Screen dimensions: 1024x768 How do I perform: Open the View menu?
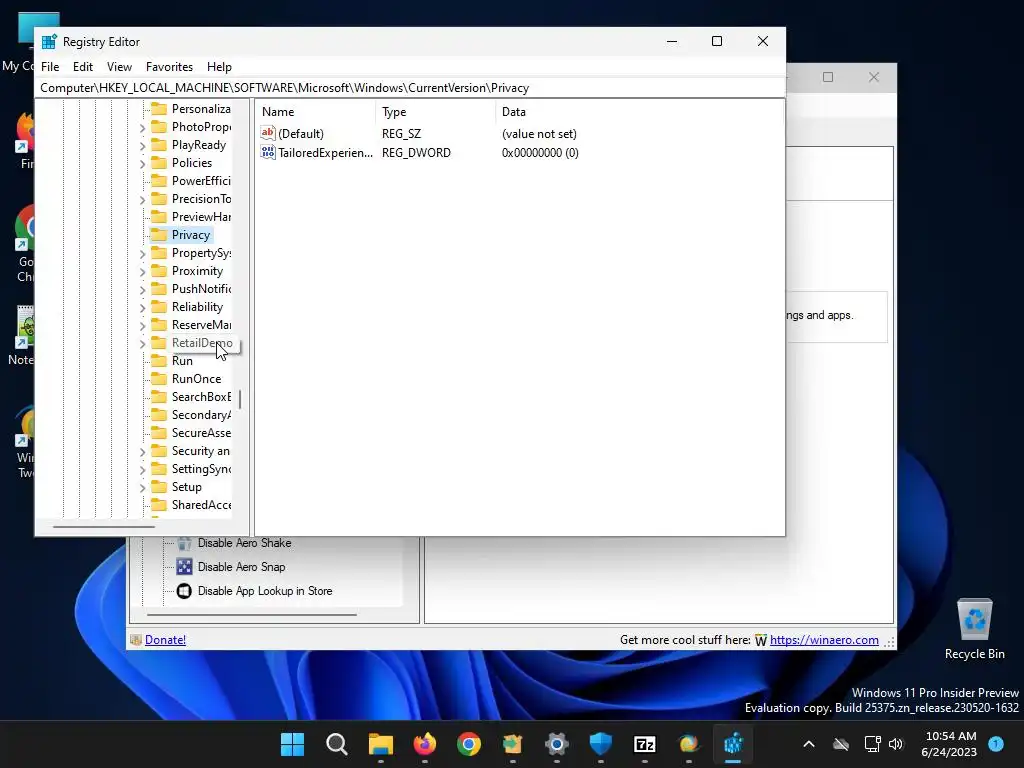point(119,67)
